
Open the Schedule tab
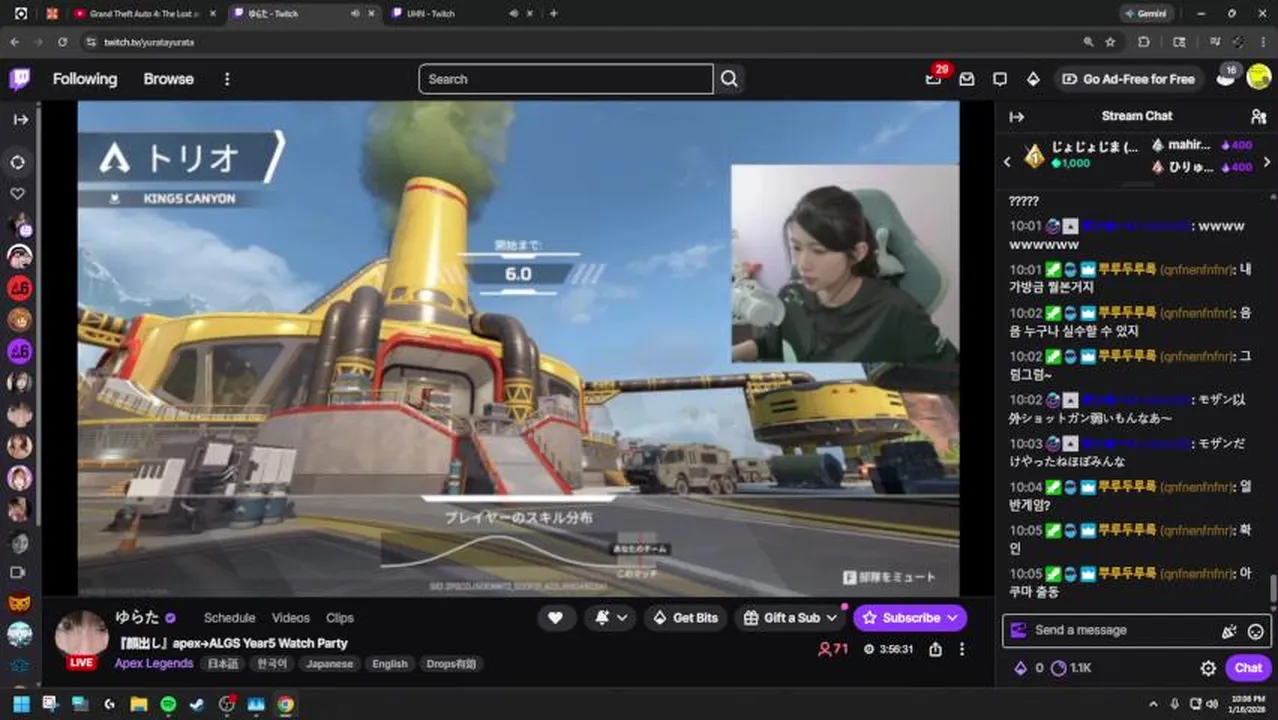(x=229, y=618)
